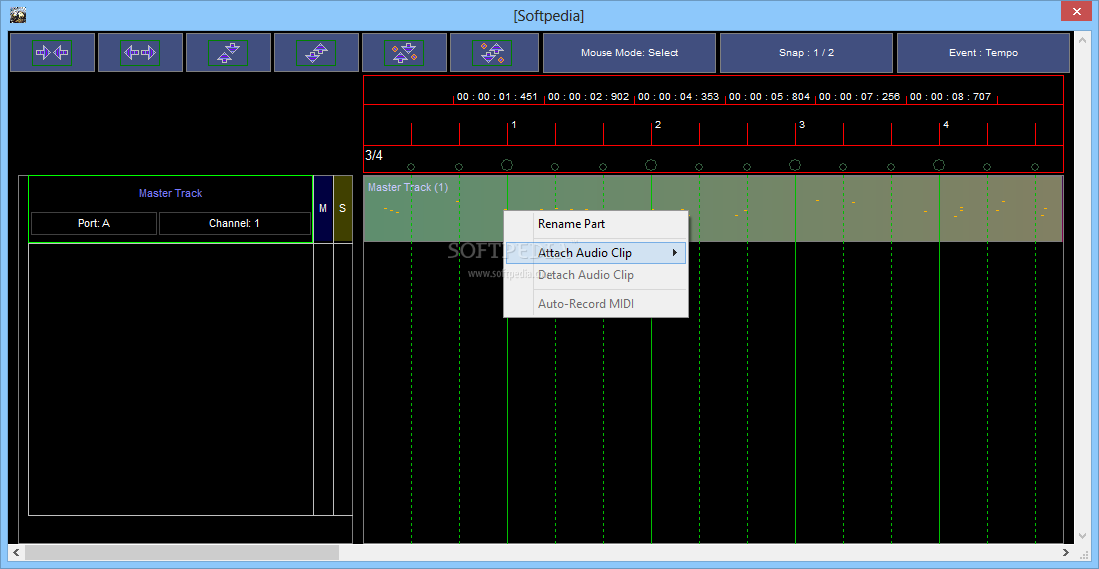The height and width of the screenshot is (569, 1099).
Task: Select the Master Track (1) part label
Action: [x=408, y=188]
